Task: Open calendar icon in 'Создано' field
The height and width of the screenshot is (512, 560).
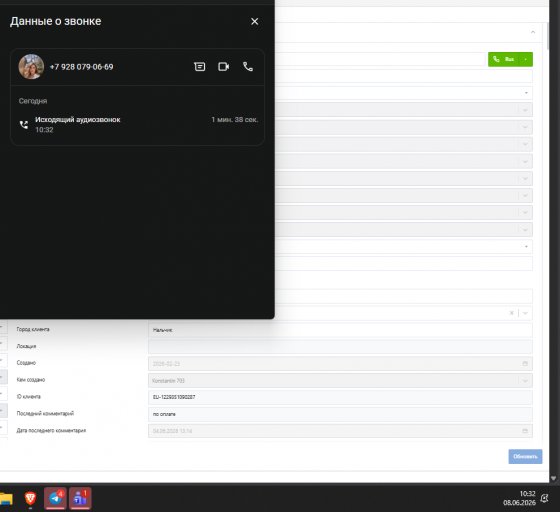Action: click(525, 363)
